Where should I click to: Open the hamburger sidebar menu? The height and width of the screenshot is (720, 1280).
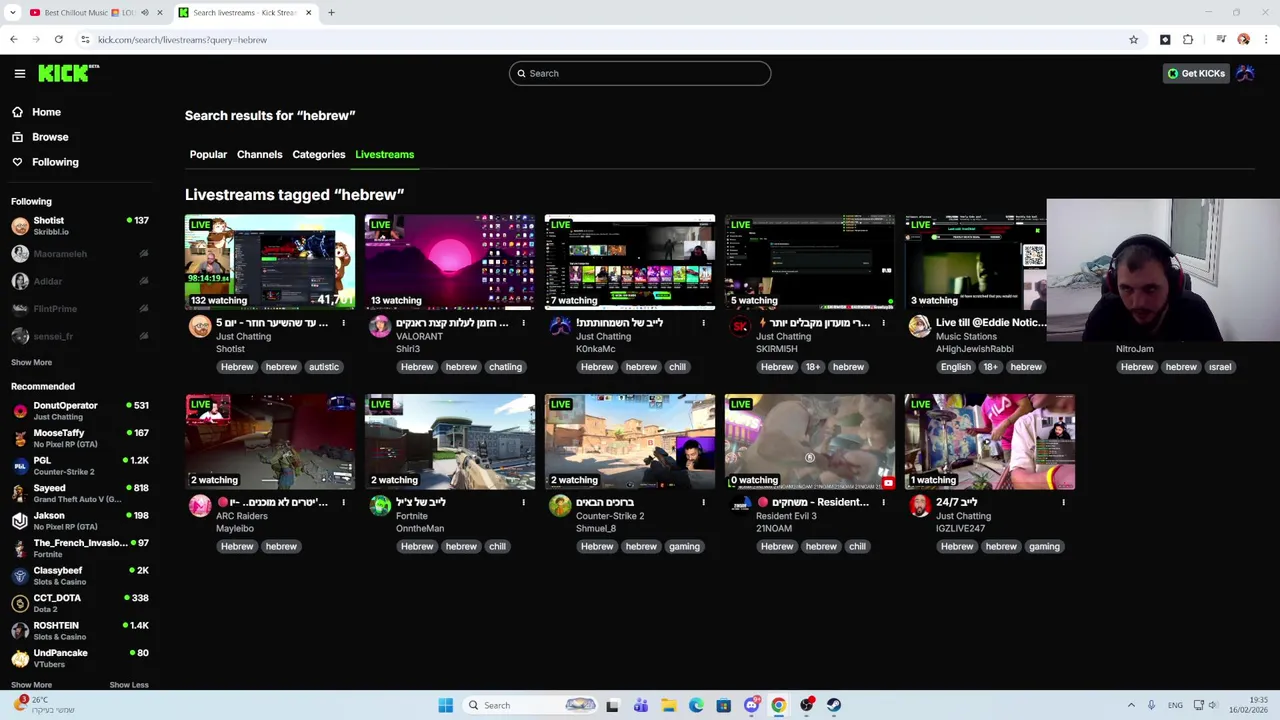(x=19, y=73)
